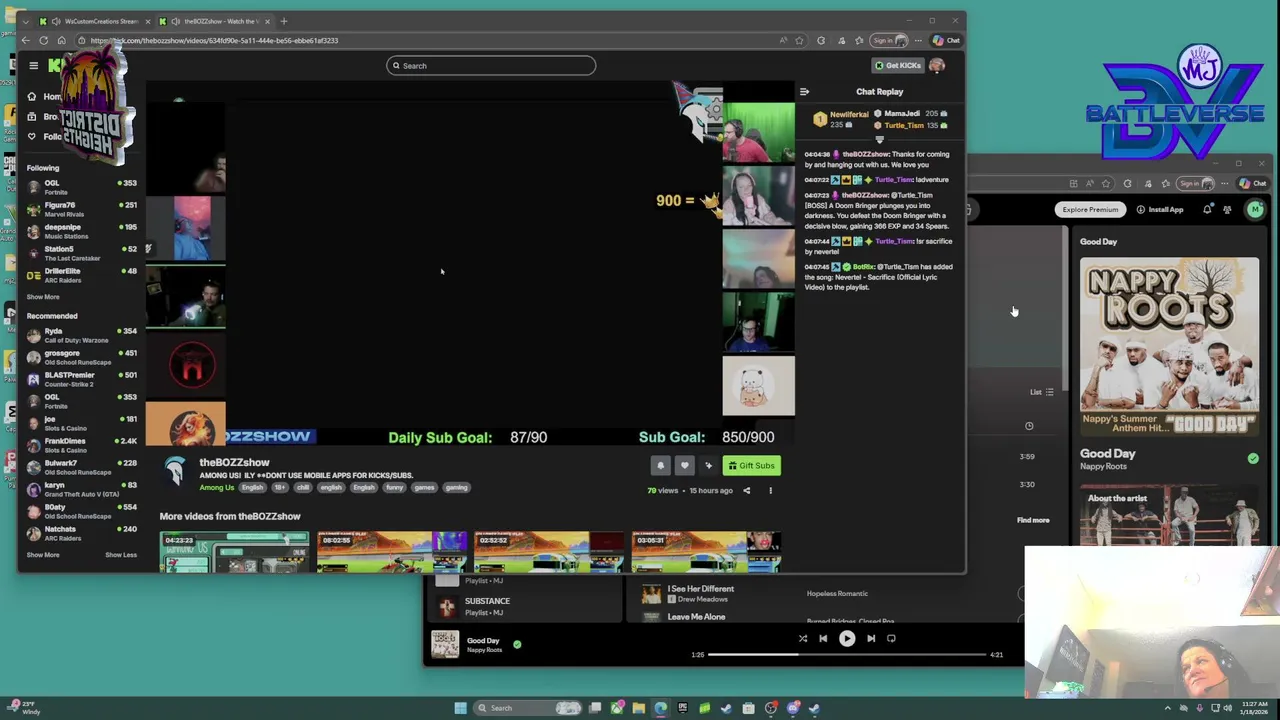Skip to next track in Spotify
The width and height of the screenshot is (1280, 720).
[x=871, y=638]
